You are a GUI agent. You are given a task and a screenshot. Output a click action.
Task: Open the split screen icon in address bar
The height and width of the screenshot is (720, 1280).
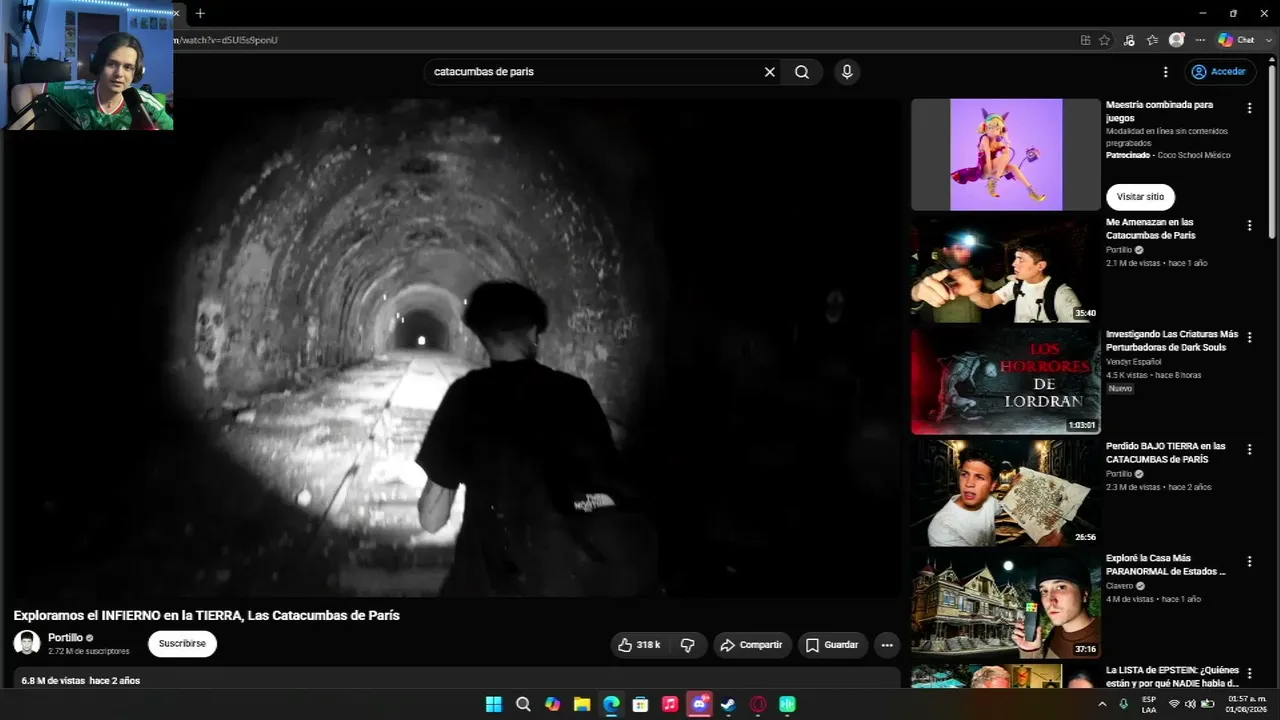1085,40
